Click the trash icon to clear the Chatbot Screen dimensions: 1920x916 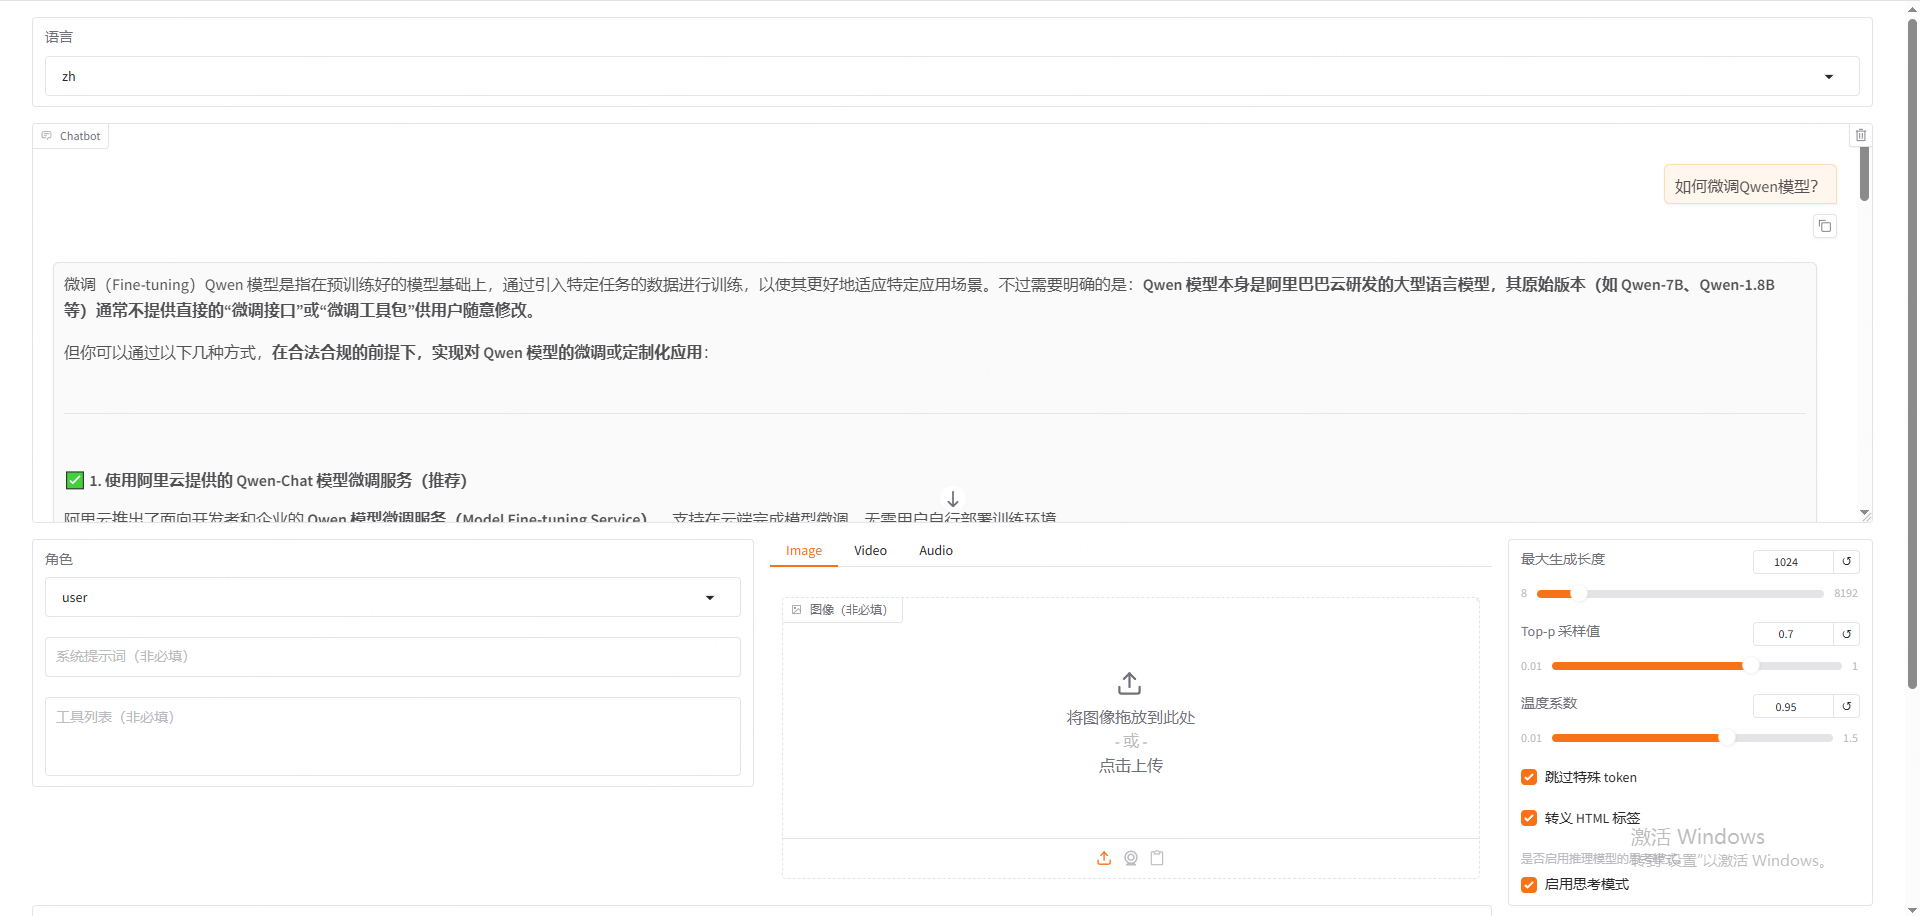[1861, 135]
